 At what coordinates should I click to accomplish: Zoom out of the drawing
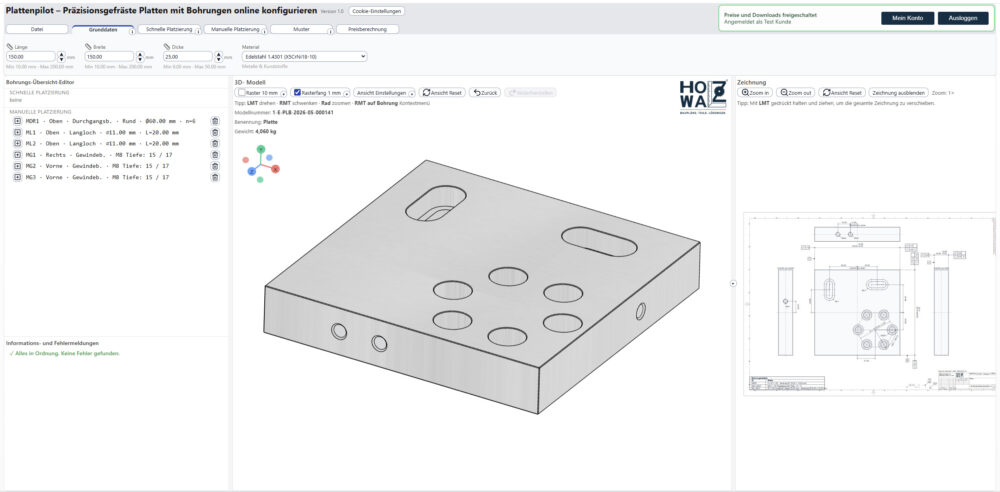[x=795, y=93]
